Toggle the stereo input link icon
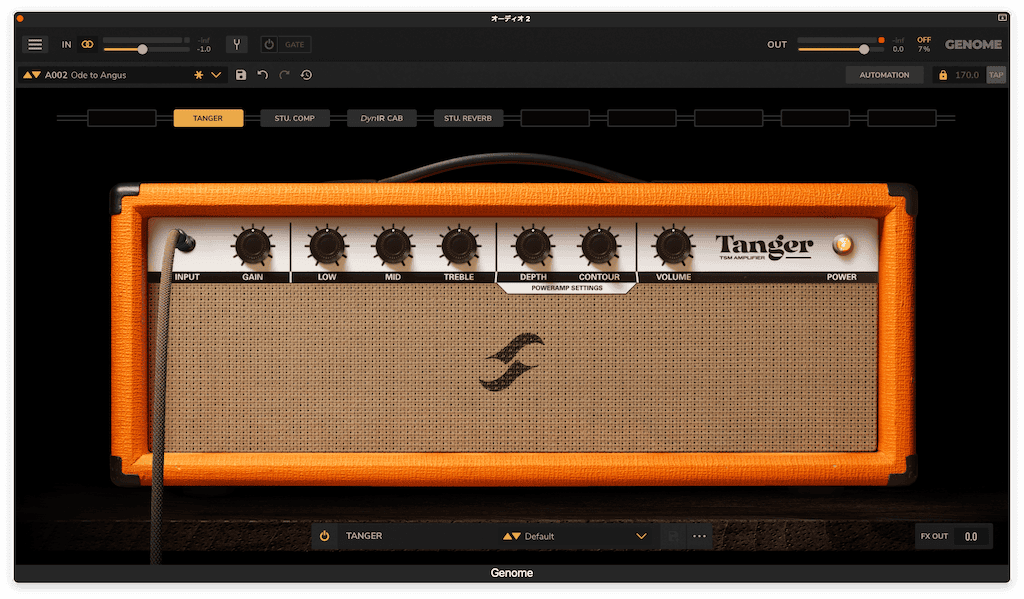1024x599 pixels. pyautogui.click(x=88, y=44)
